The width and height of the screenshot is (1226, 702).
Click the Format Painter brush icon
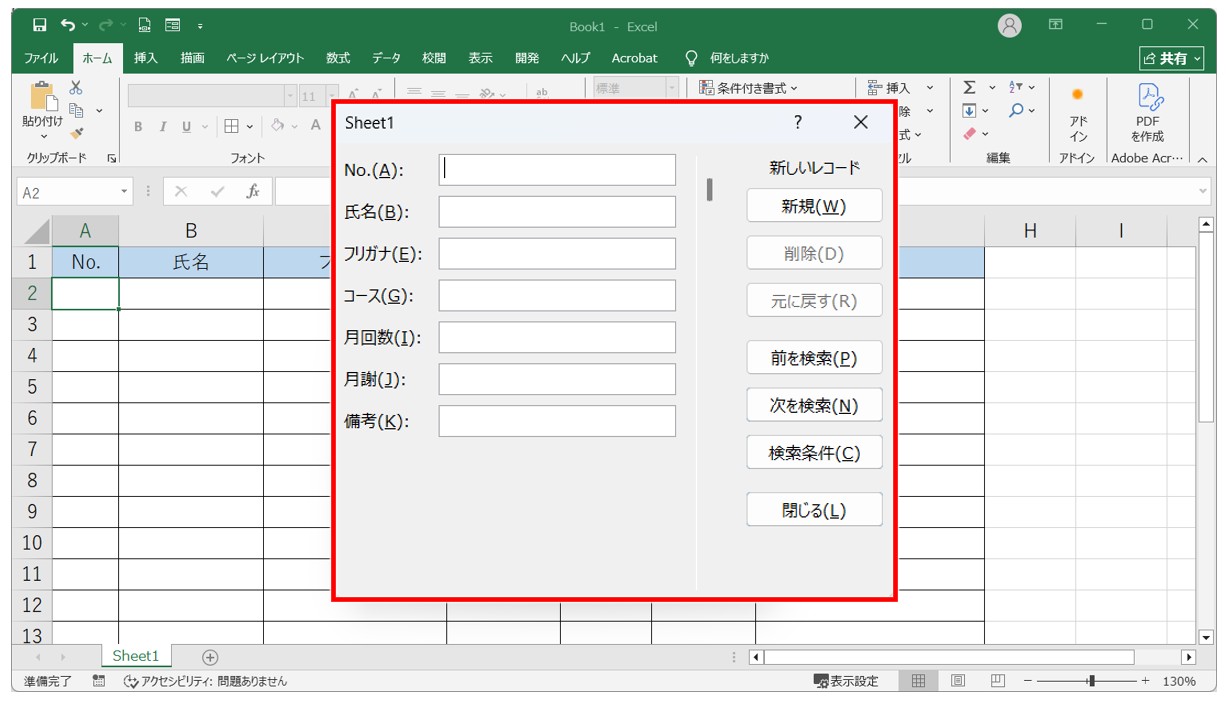click(76, 133)
